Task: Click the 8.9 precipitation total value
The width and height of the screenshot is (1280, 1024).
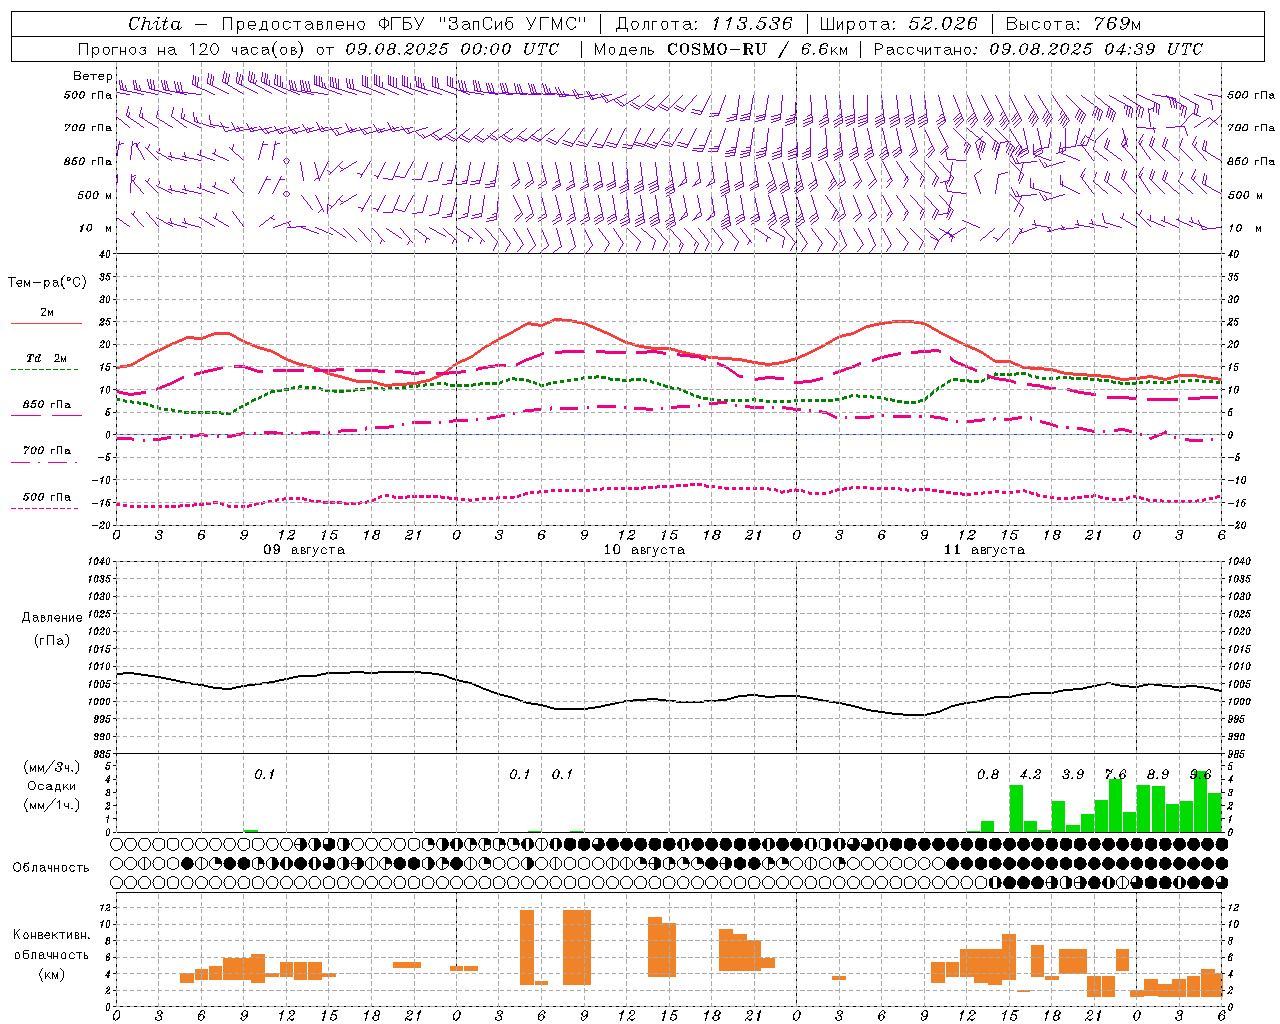Action: tap(1158, 775)
